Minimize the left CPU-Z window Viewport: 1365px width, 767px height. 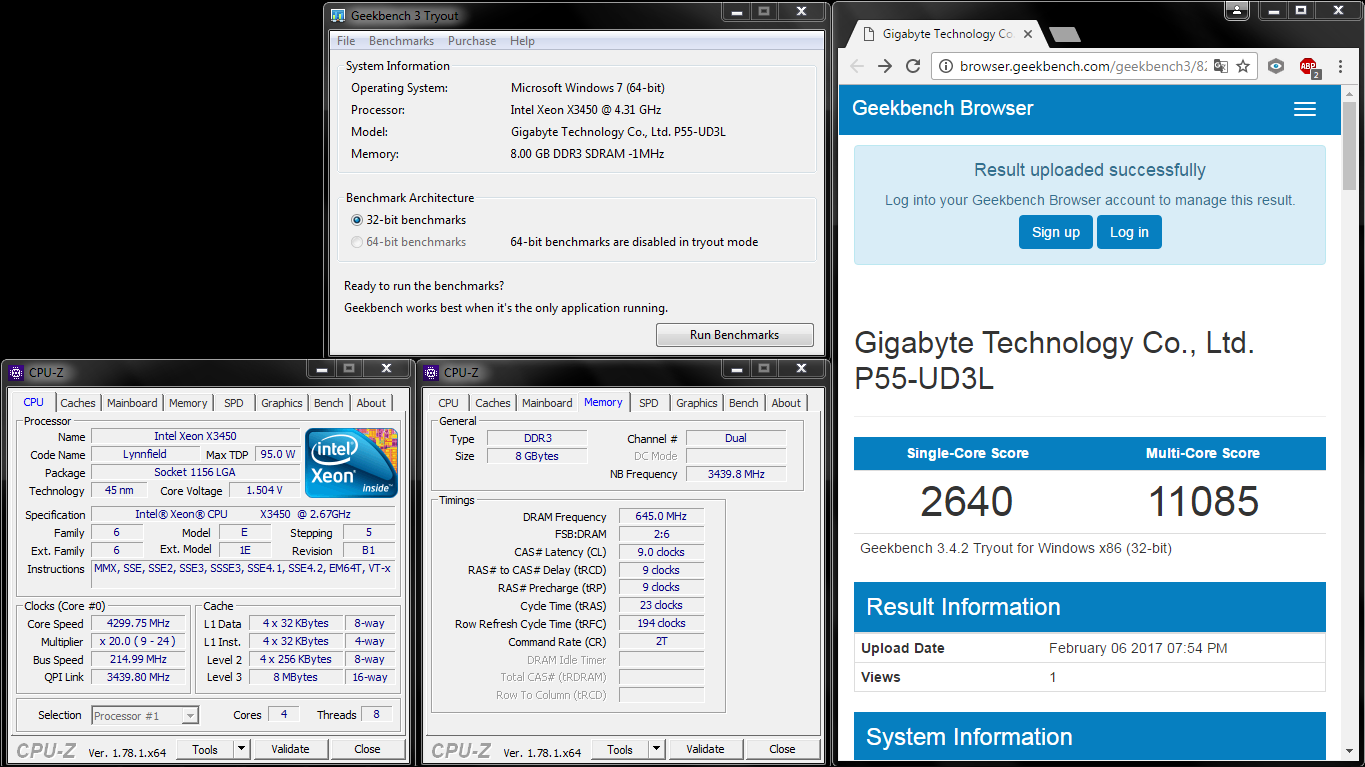coord(321,368)
